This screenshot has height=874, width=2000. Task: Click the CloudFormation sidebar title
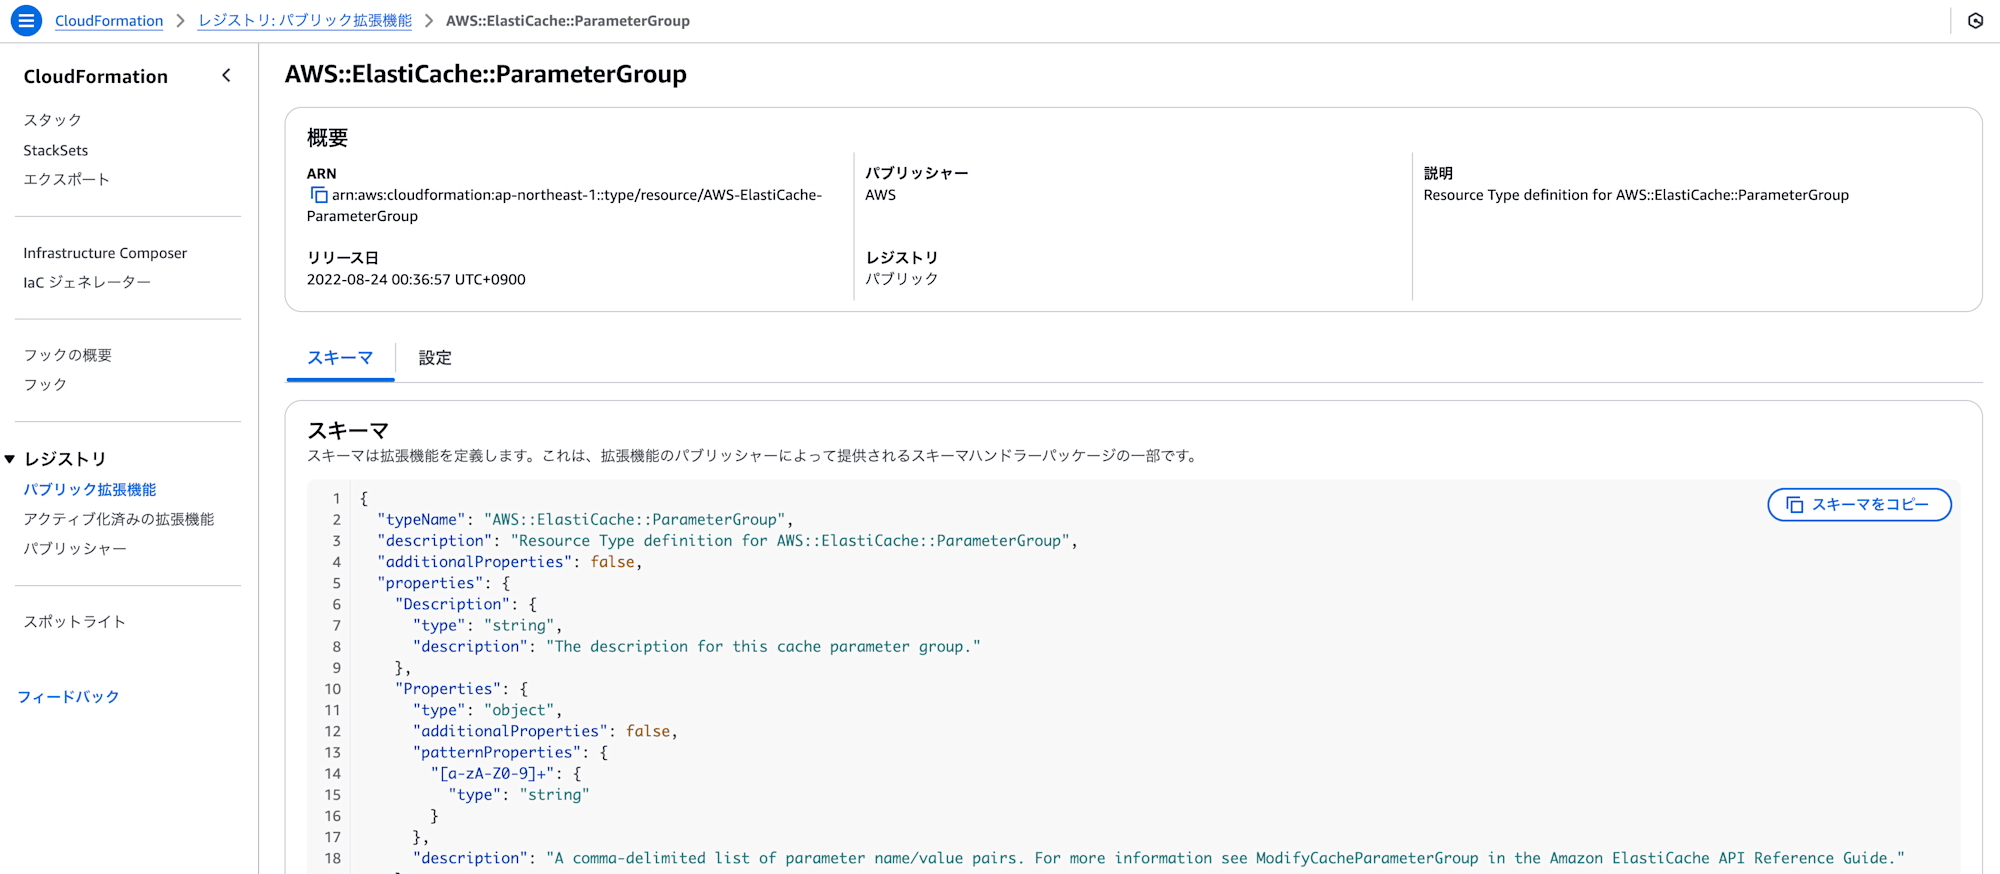tap(96, 76)
